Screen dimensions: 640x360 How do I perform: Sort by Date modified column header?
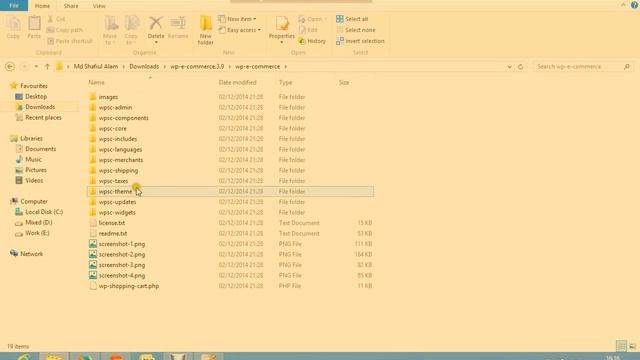(238, 82)
